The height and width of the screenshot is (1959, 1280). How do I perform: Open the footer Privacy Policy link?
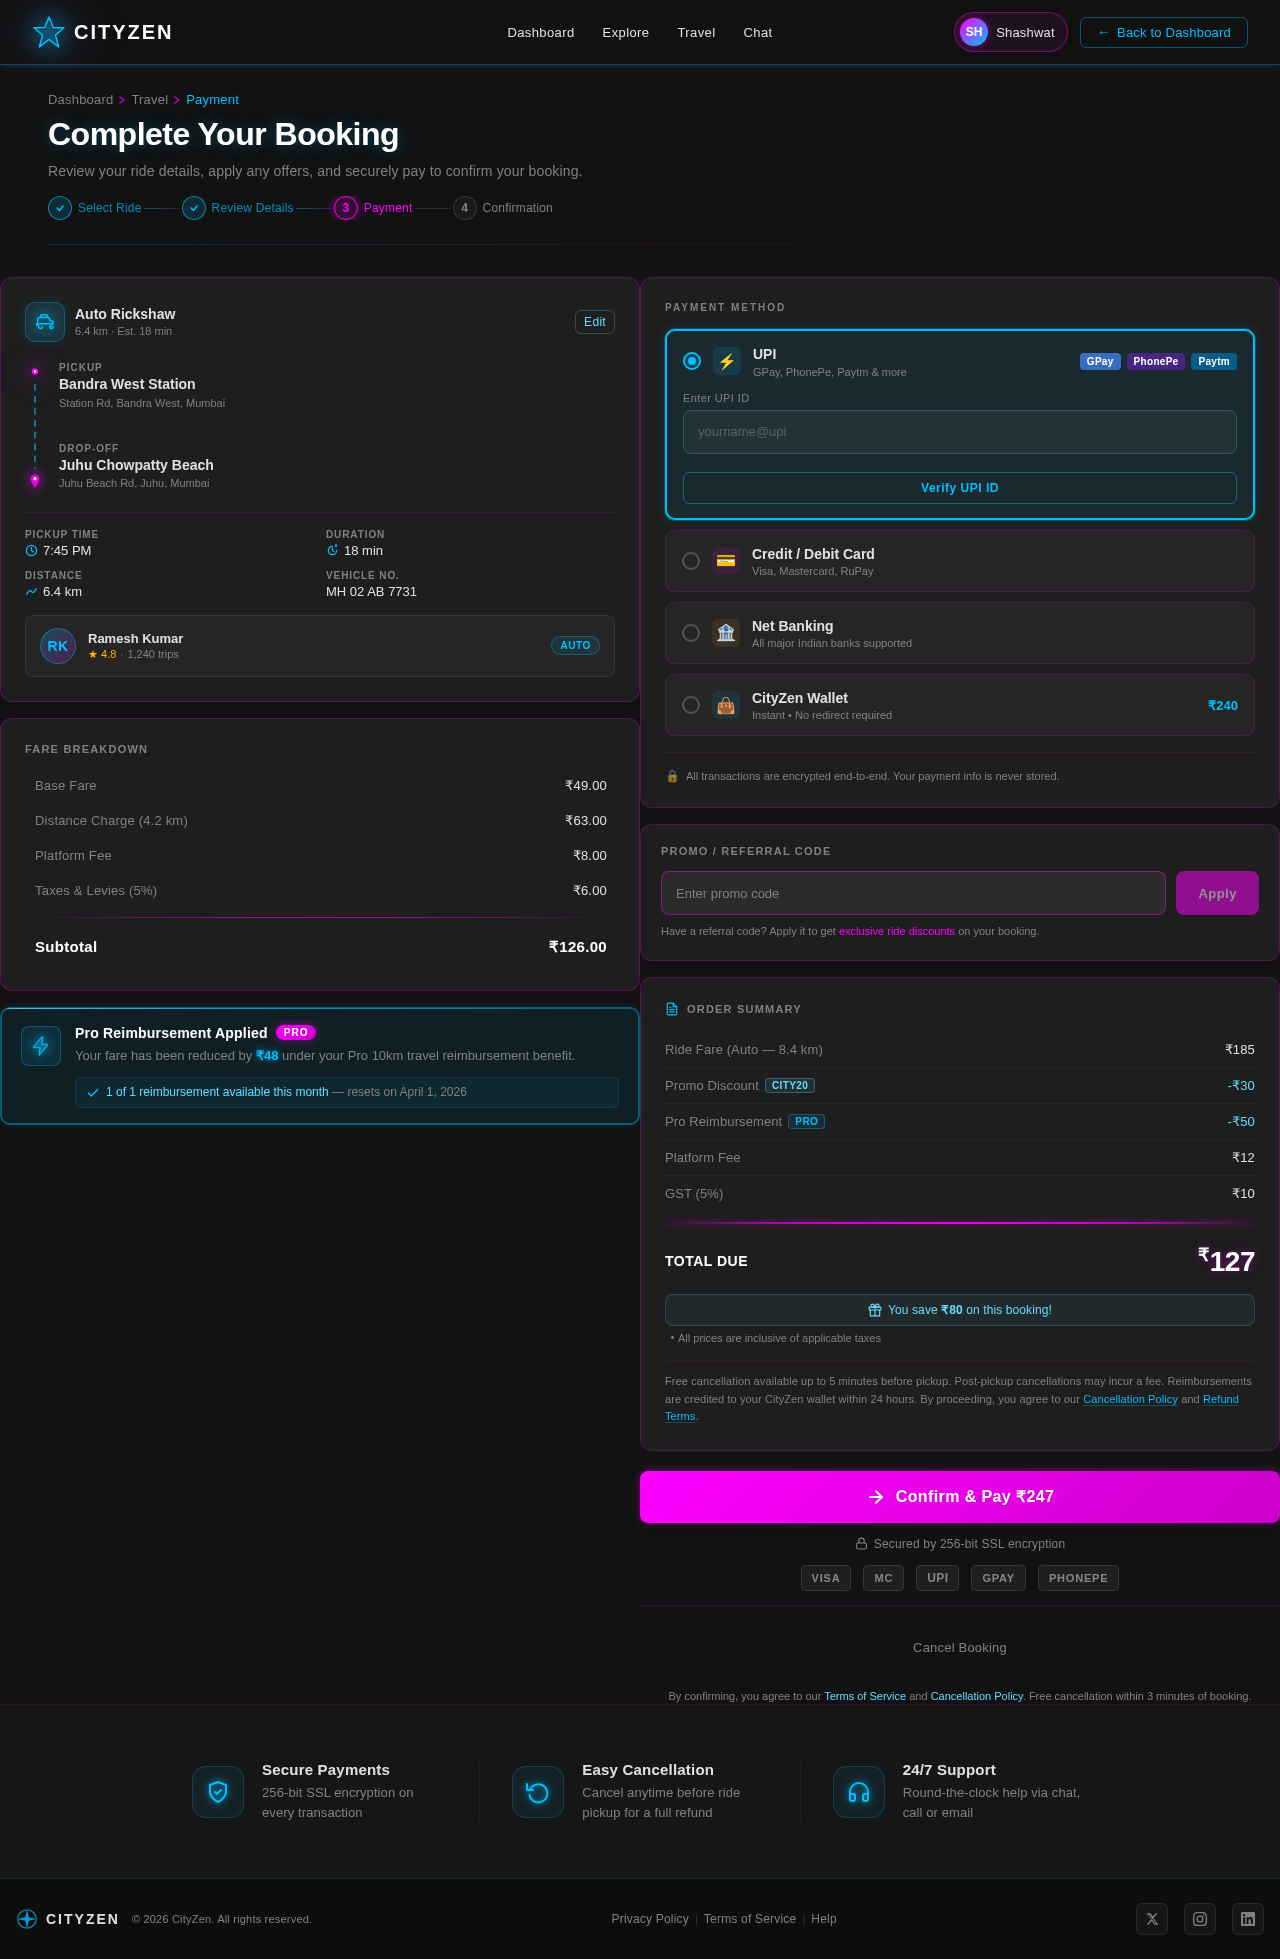tap(650, 1919)
